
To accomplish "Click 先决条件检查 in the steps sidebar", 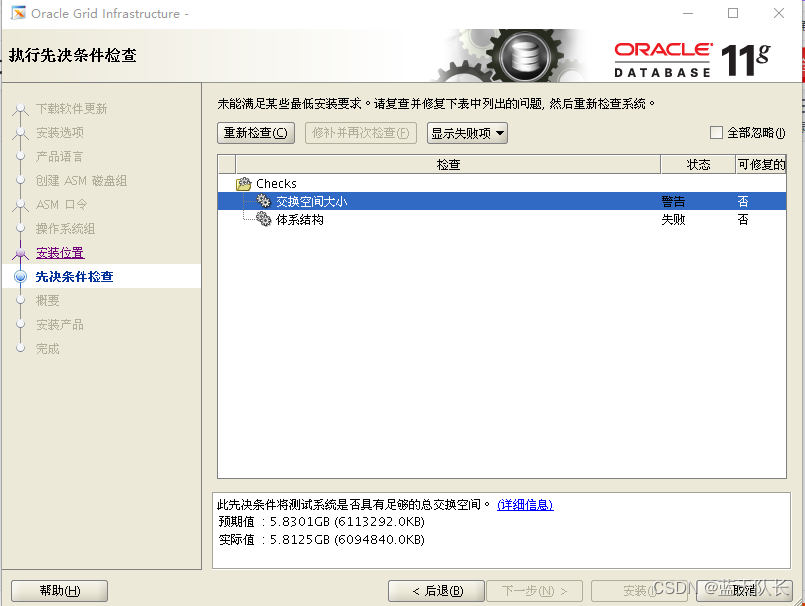I will 74,277.
